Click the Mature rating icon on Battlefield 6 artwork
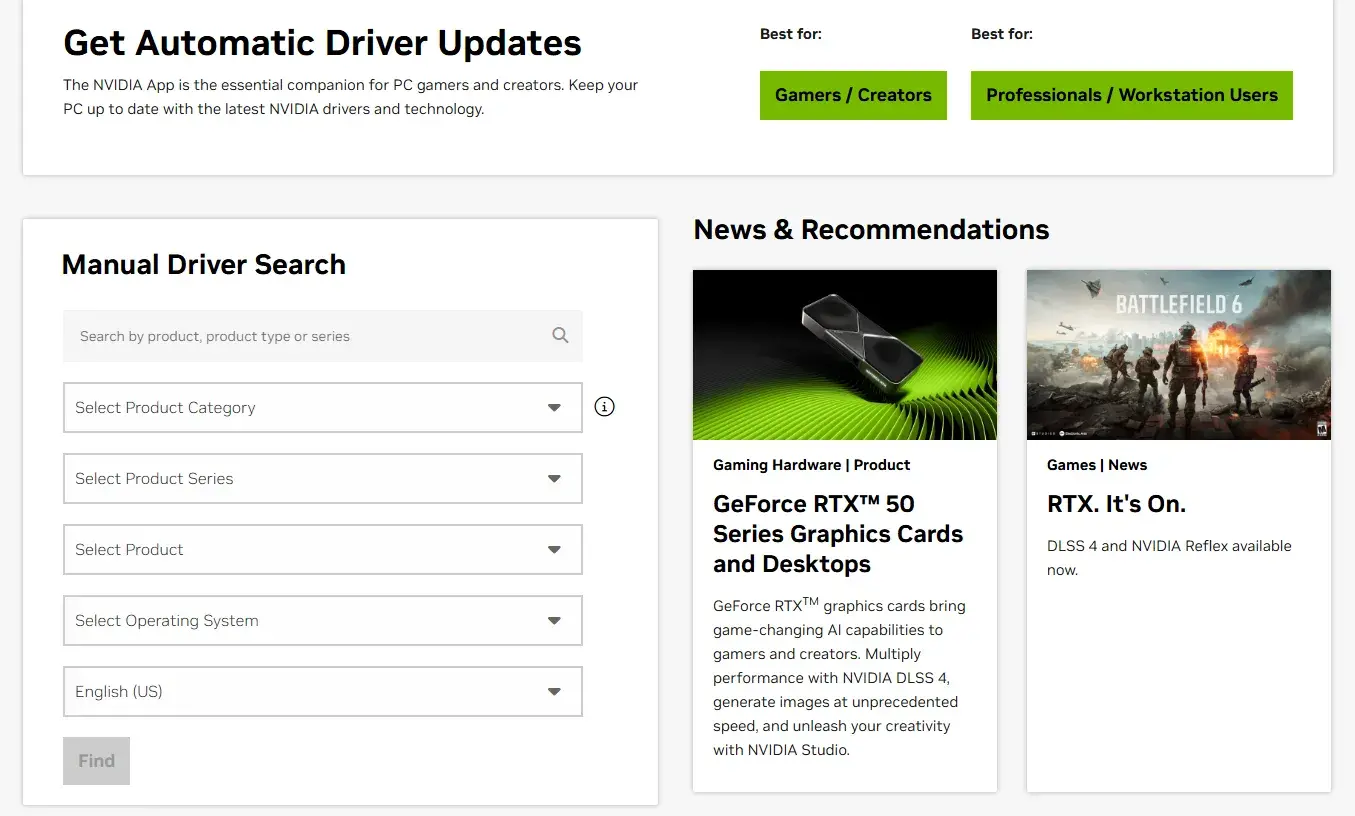The width and height of the screenshot is (1355, 816). click(x=1320, y=428)
